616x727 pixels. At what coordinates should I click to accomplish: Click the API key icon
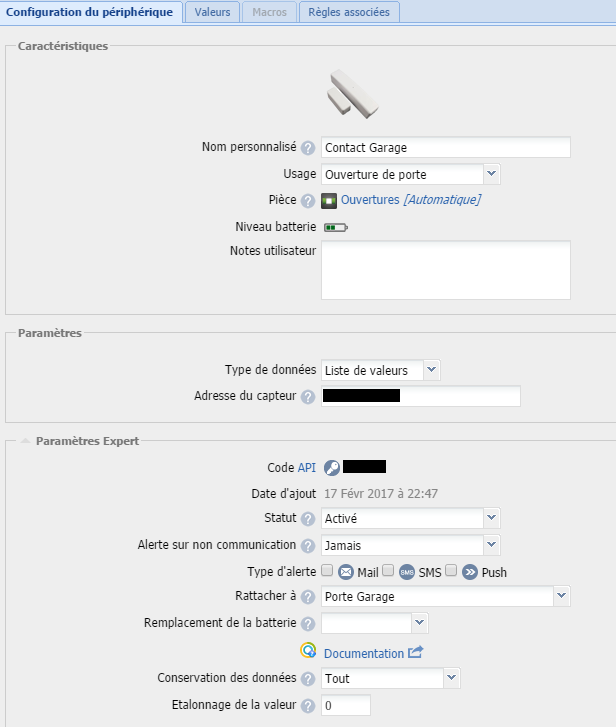[x=332, y=467]
